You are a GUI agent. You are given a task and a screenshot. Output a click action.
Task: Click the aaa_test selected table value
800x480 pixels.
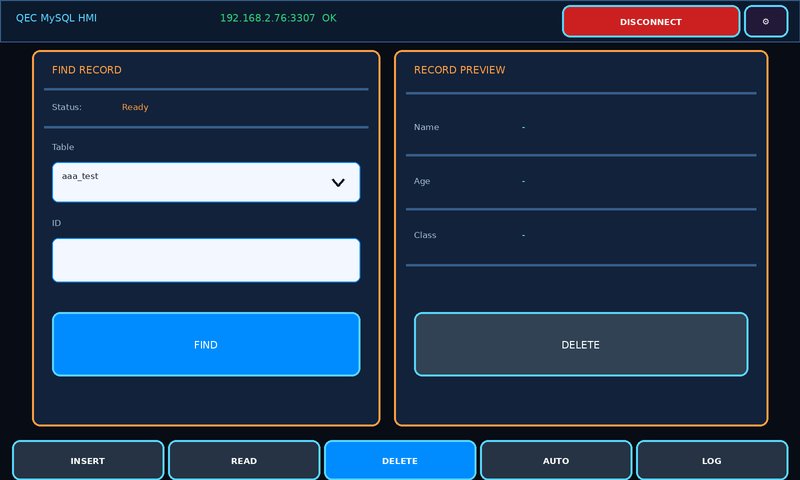click(x=80, y=176)
